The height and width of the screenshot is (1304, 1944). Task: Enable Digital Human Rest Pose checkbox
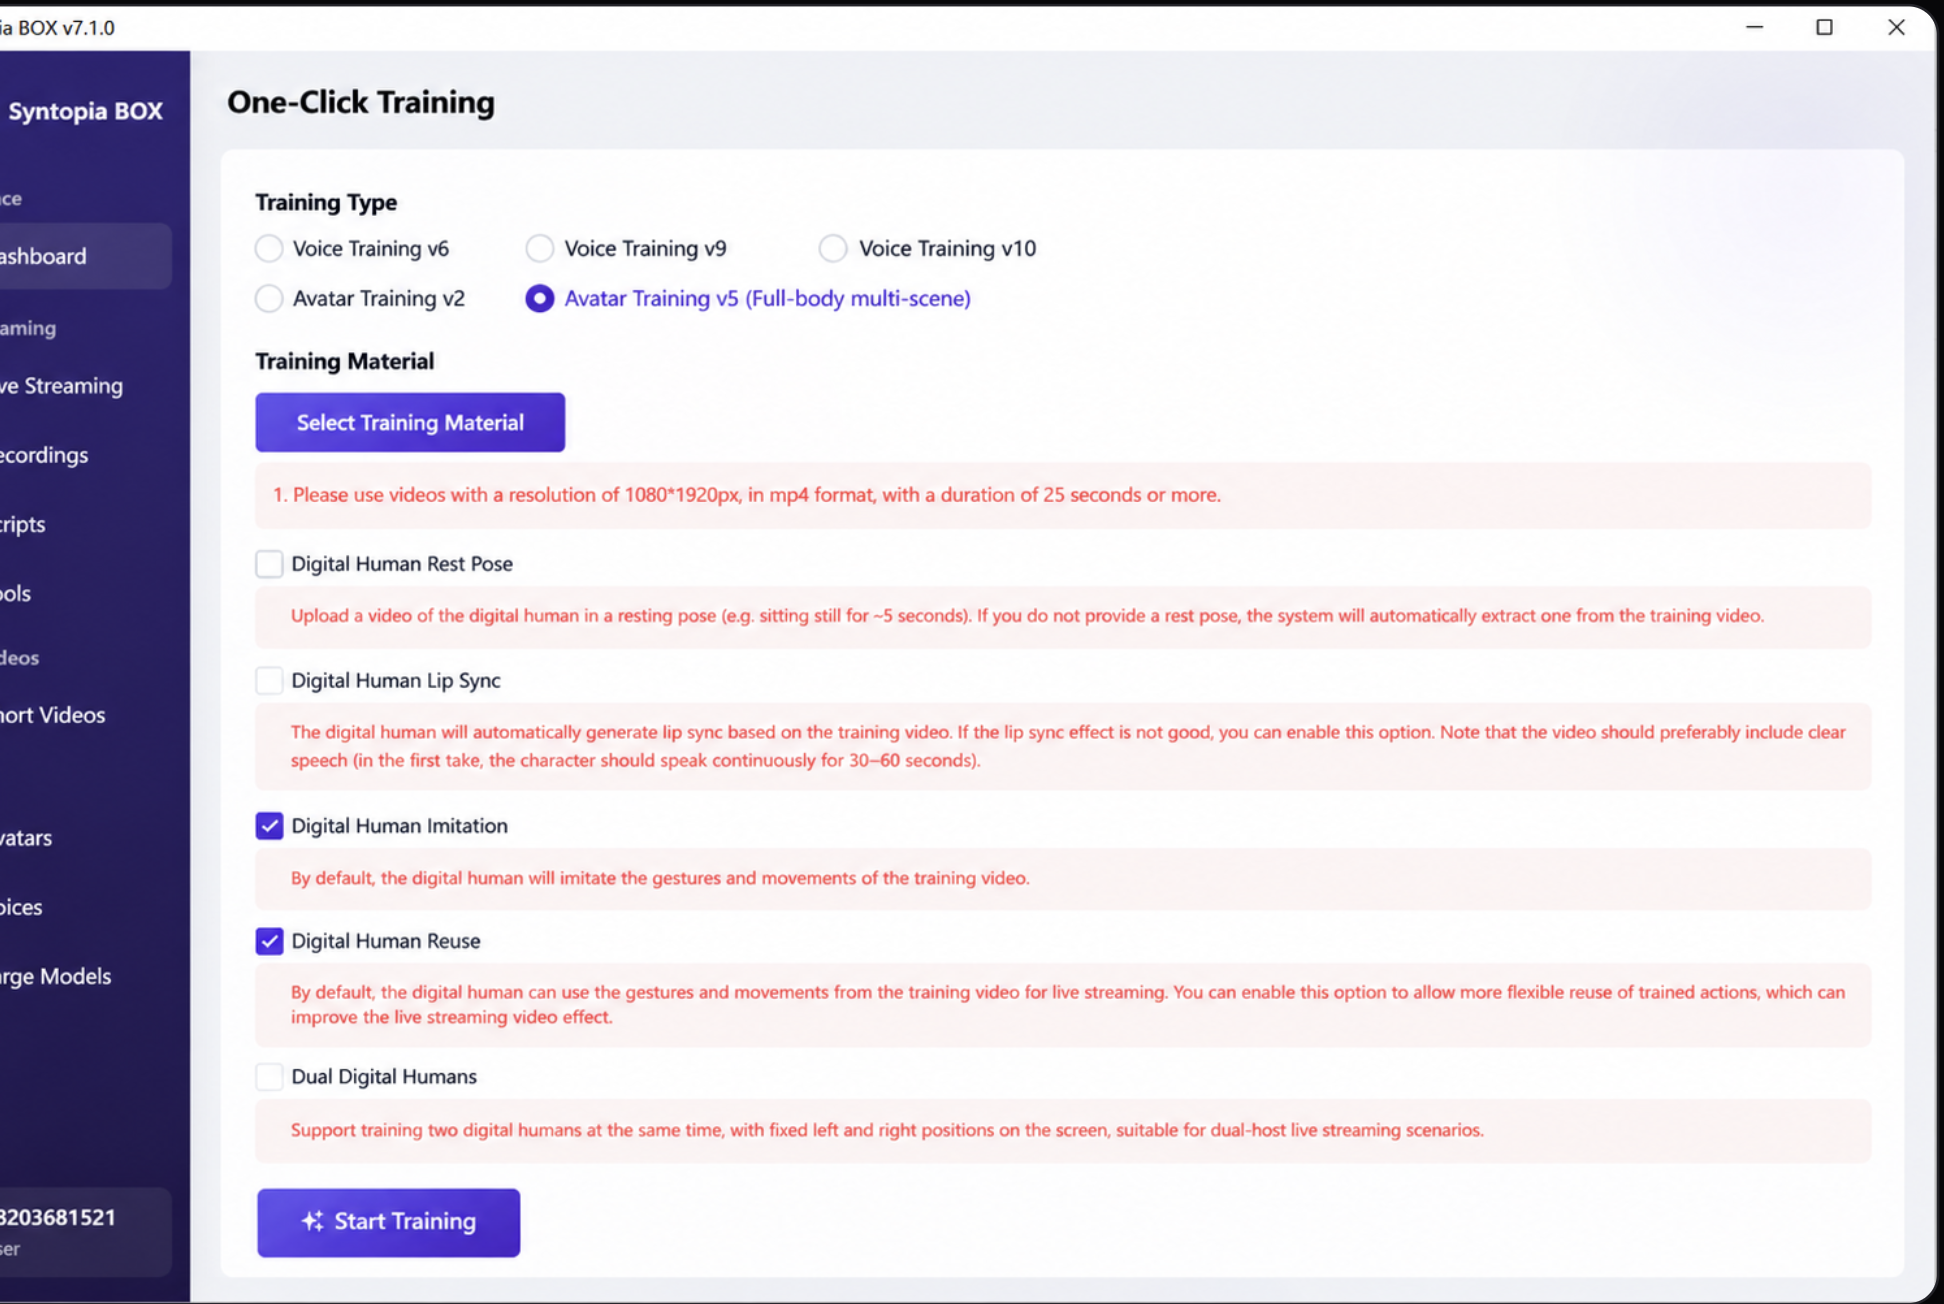[x=269, y=564]
